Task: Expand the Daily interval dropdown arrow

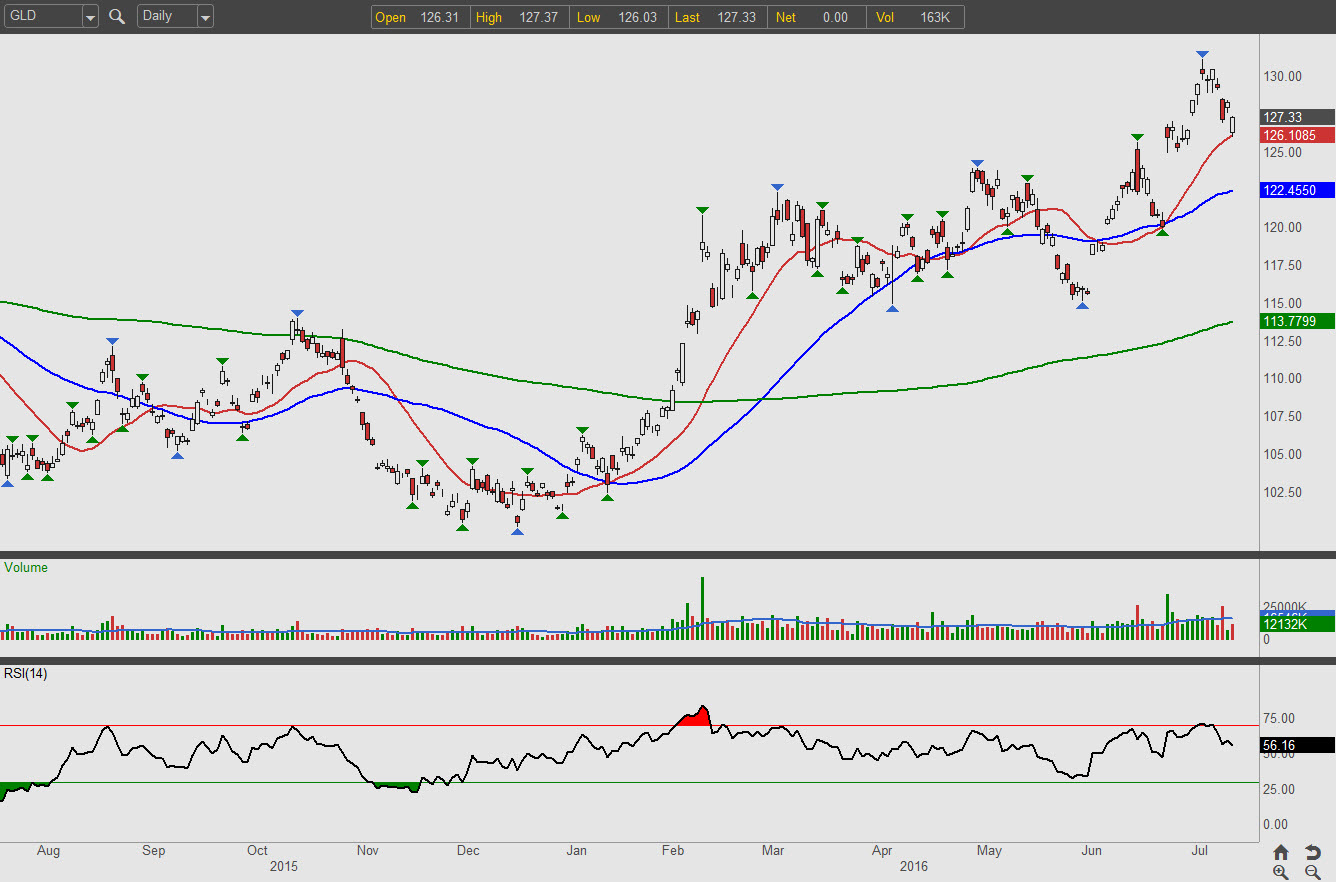Action: (x=205, y=17)
